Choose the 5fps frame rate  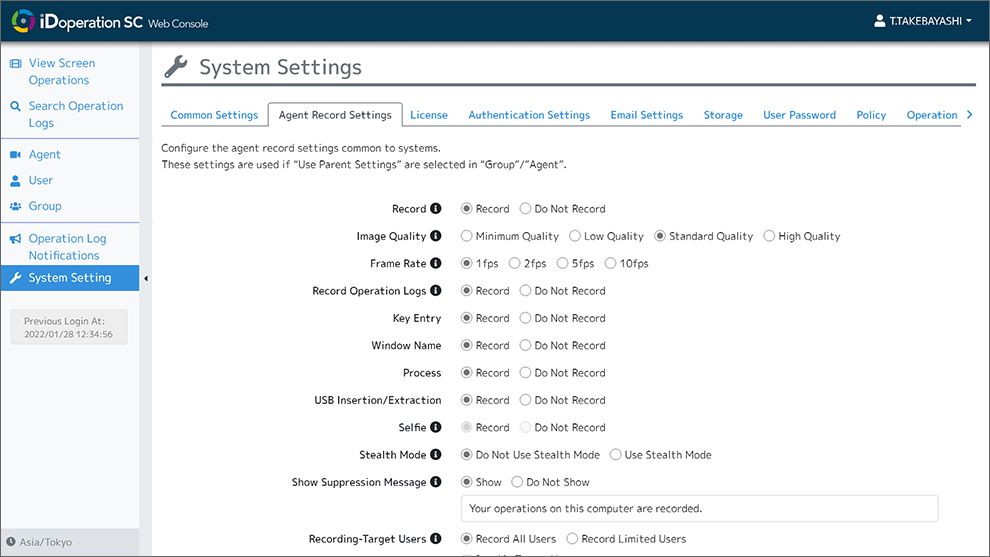tap(563, 263)
